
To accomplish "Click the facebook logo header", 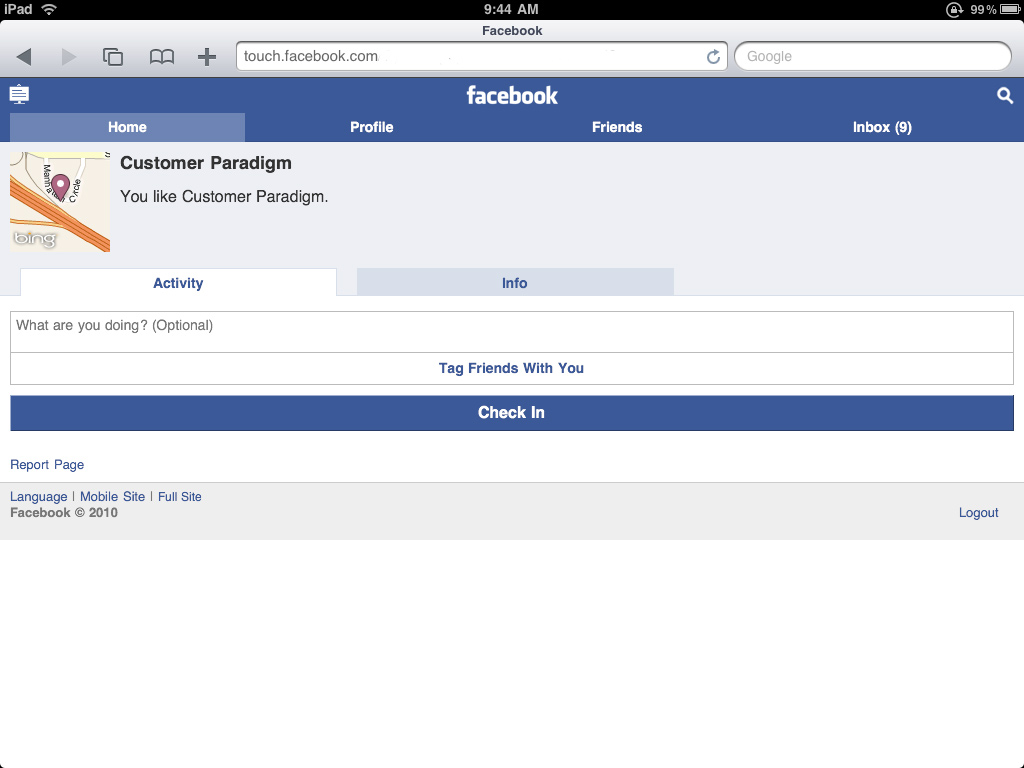I will pos(512,96).
